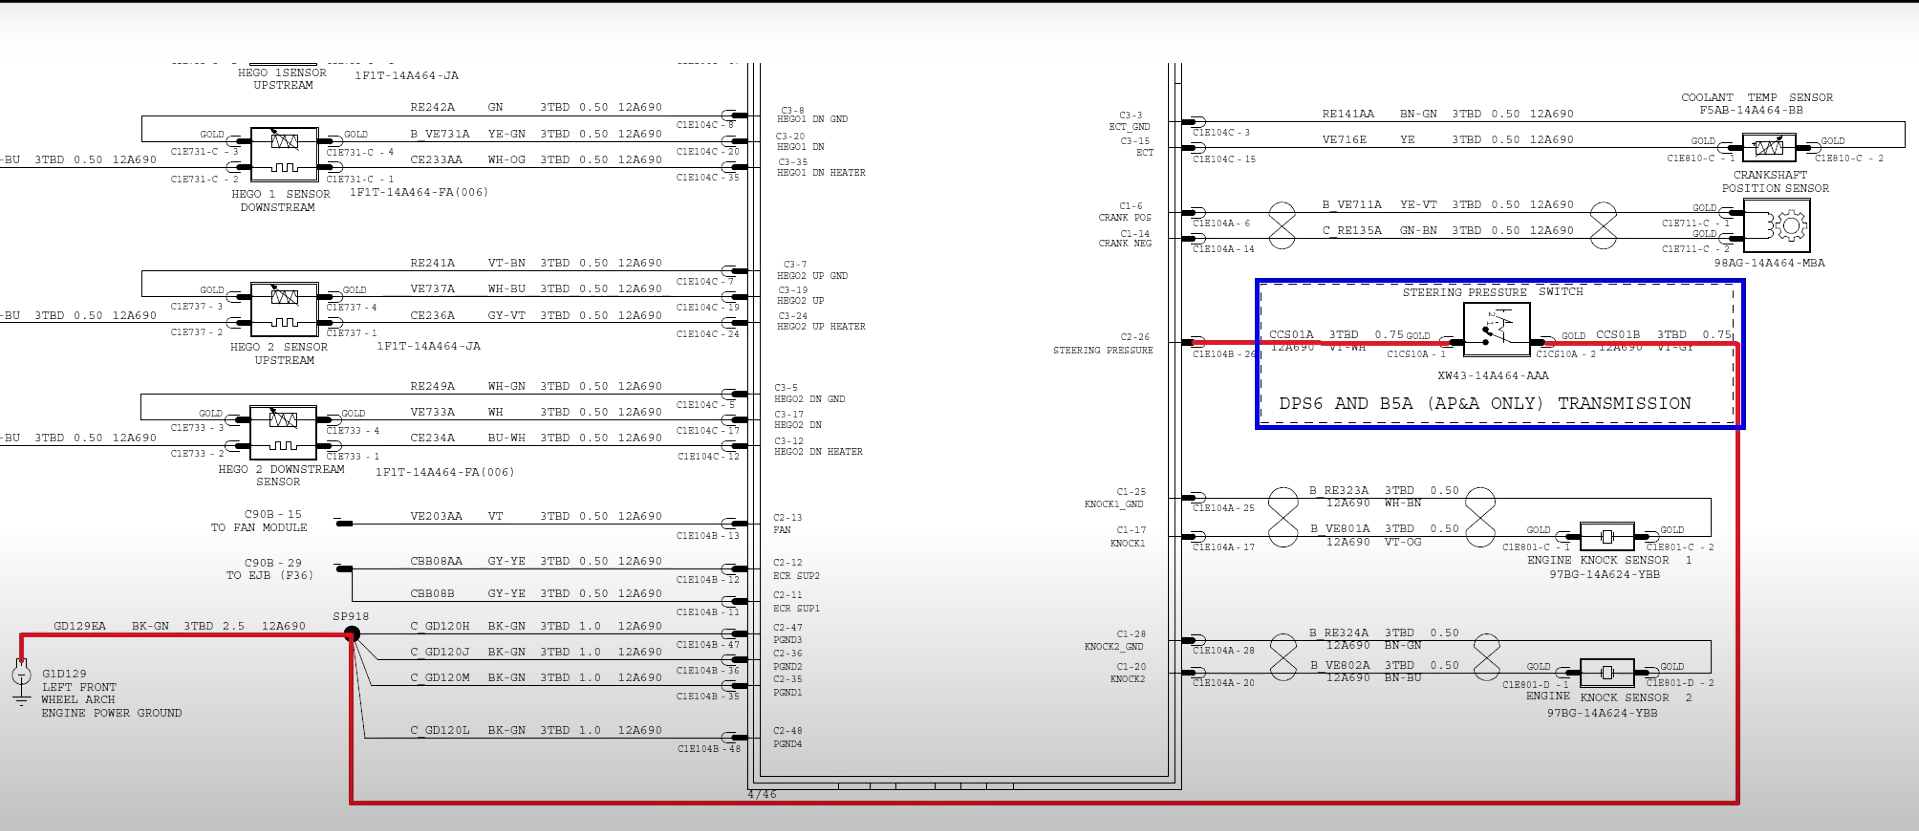Click the C2-26 STEERING PRESSURE pin label

pos(1103,344)
